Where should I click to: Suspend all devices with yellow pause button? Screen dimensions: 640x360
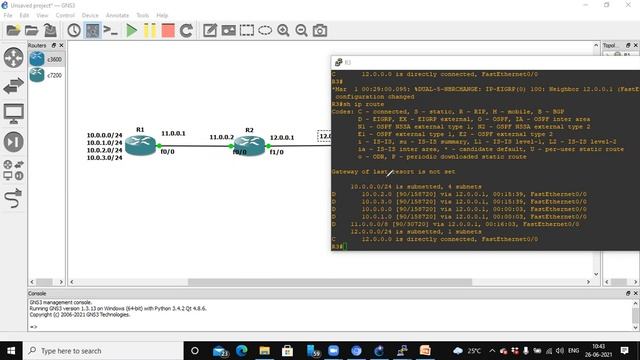150,31
